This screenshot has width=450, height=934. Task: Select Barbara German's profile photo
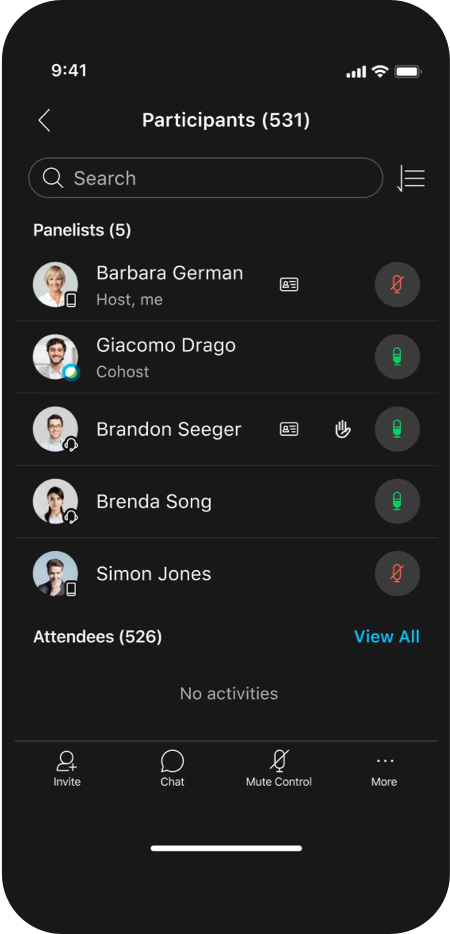tap(55, 285)
